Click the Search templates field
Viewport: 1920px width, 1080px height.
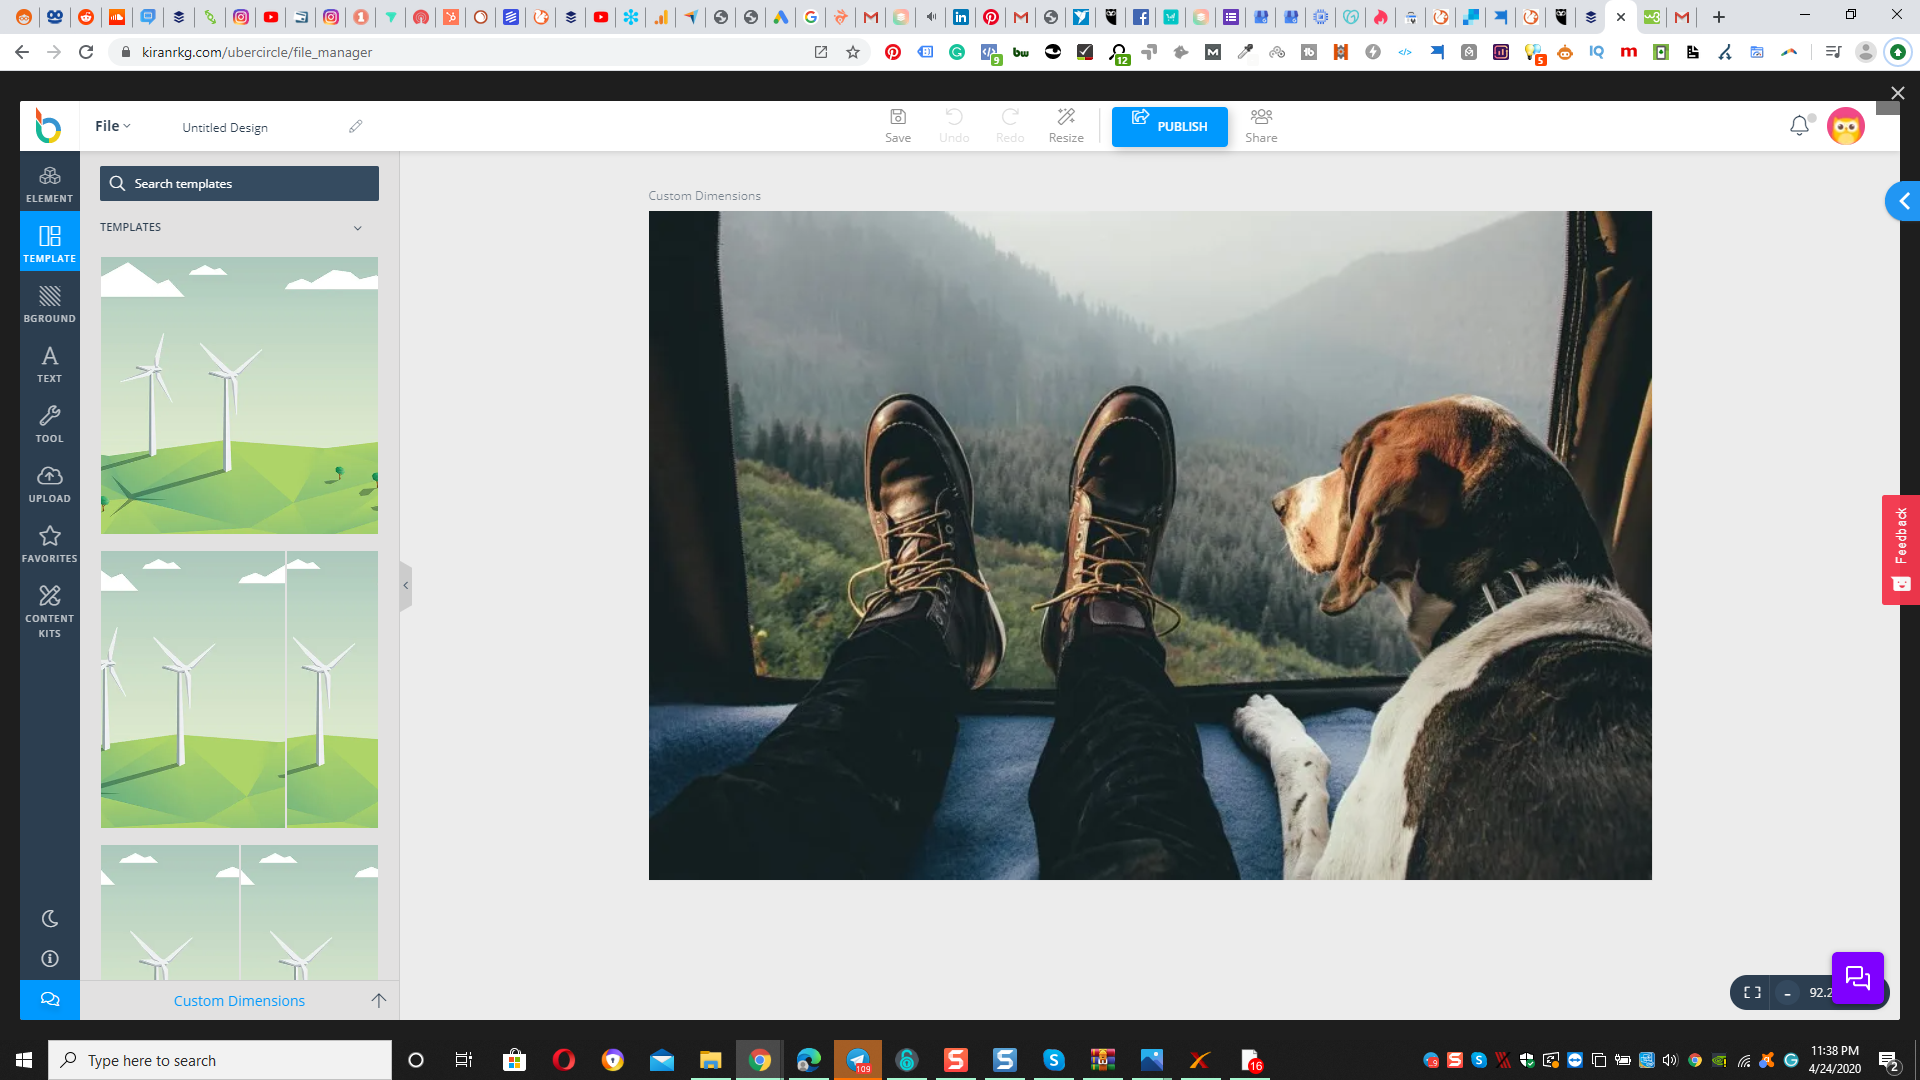tap(239, 184)
